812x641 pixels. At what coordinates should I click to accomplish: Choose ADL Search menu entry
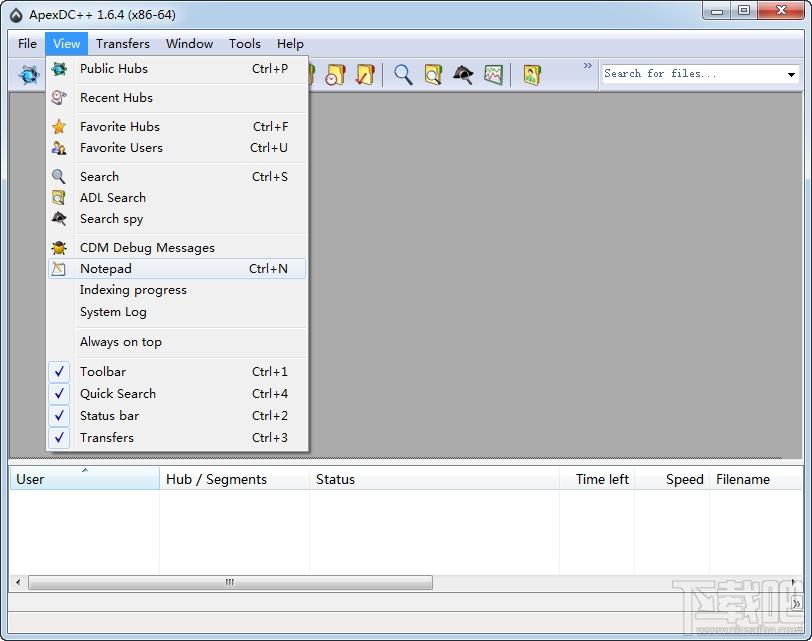pyautogui.click(x=177, y=197)
